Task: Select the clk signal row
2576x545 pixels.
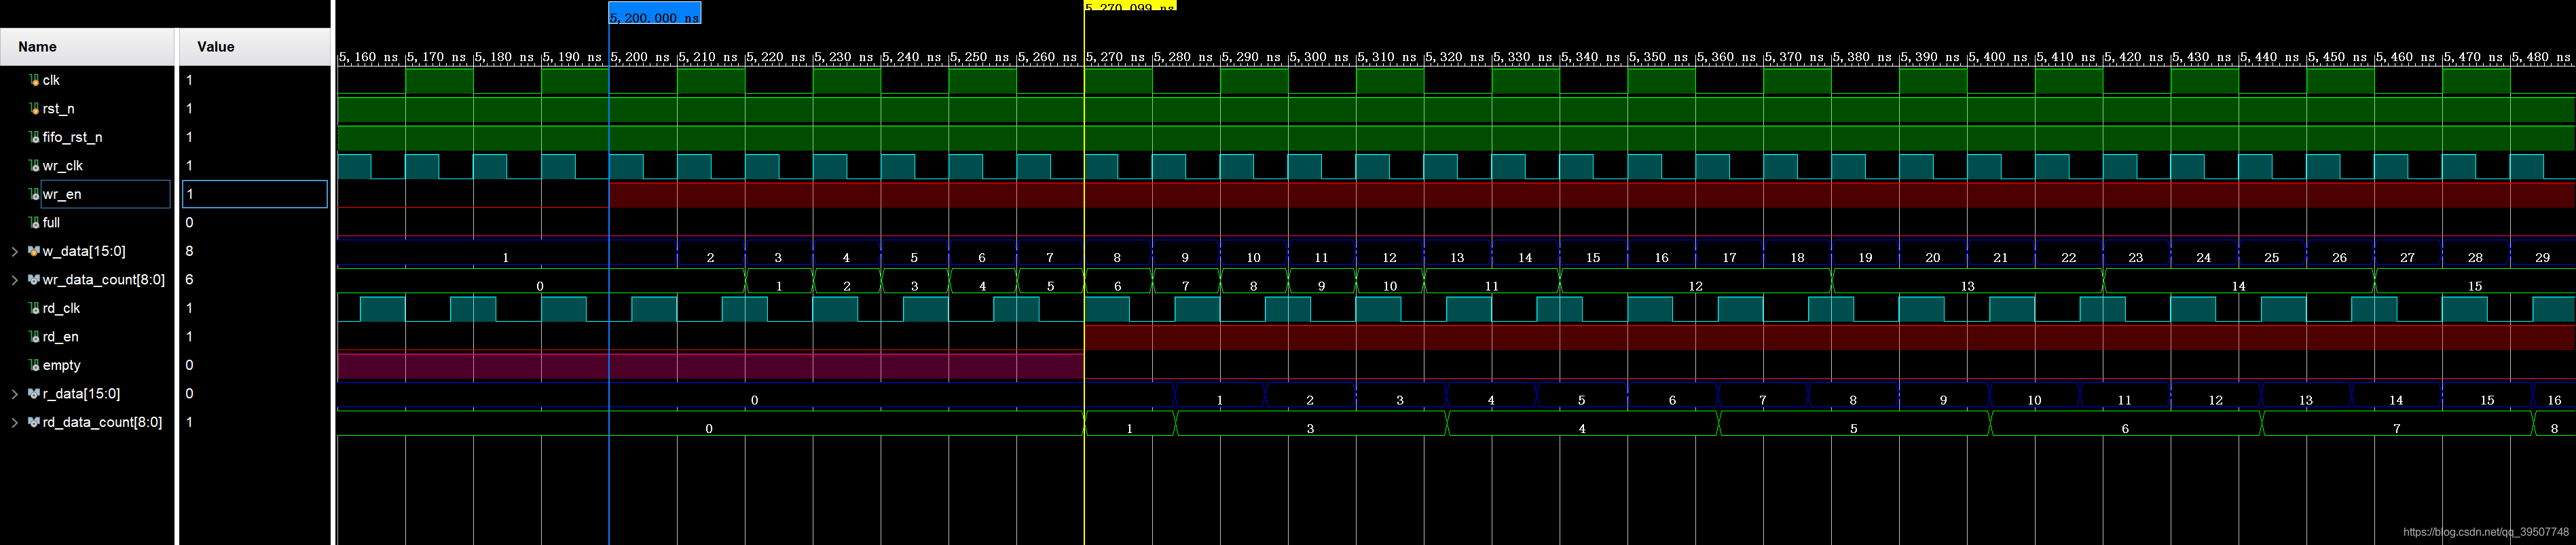Action: pos(87,80)
